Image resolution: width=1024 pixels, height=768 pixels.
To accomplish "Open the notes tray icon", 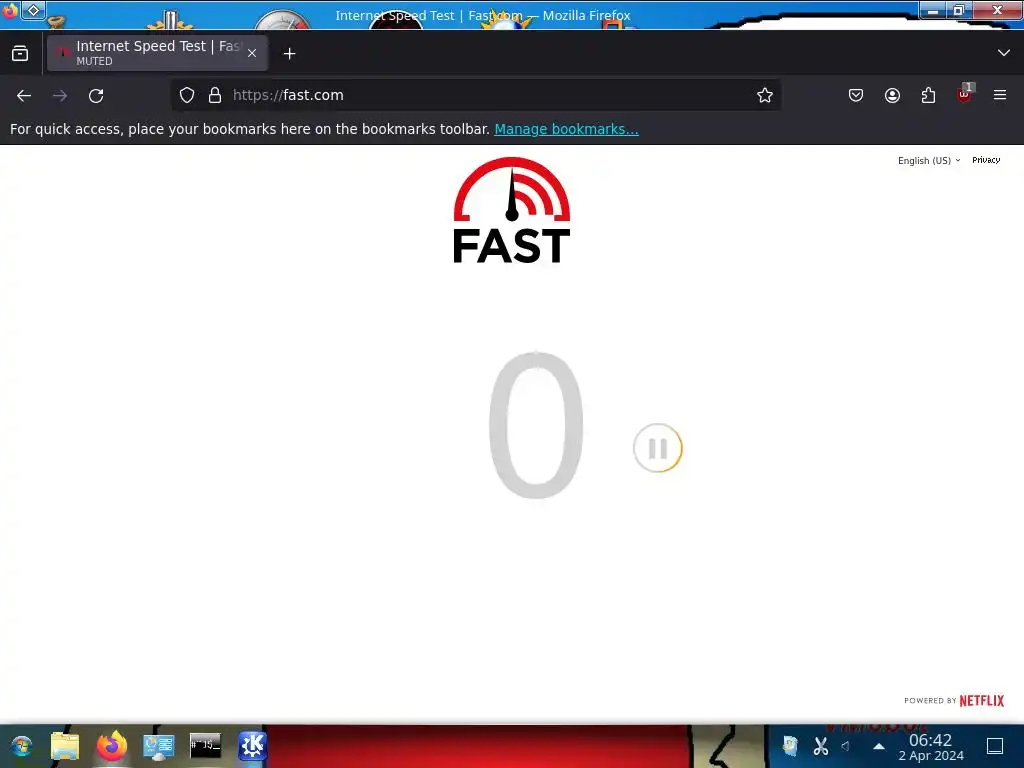I will (790, 746).
